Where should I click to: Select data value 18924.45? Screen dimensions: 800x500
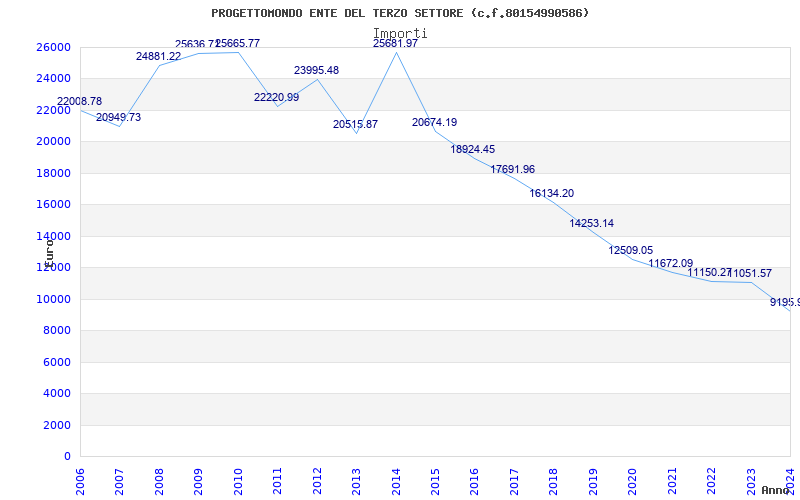pyautogui.click(x=472, y=149)
